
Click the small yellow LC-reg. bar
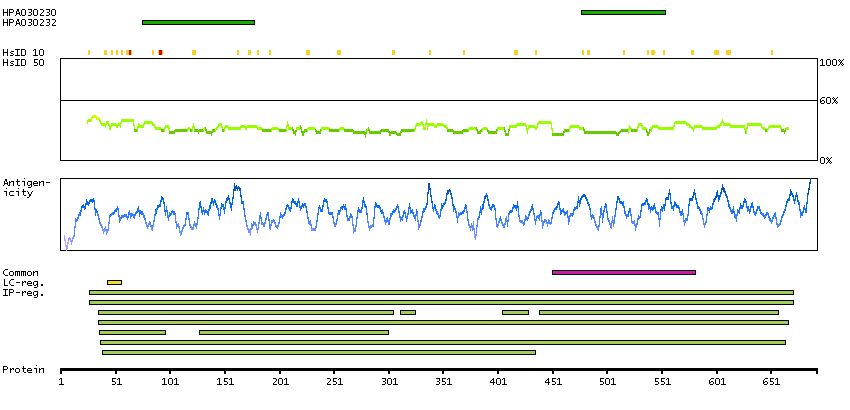(x=114, y=282)
